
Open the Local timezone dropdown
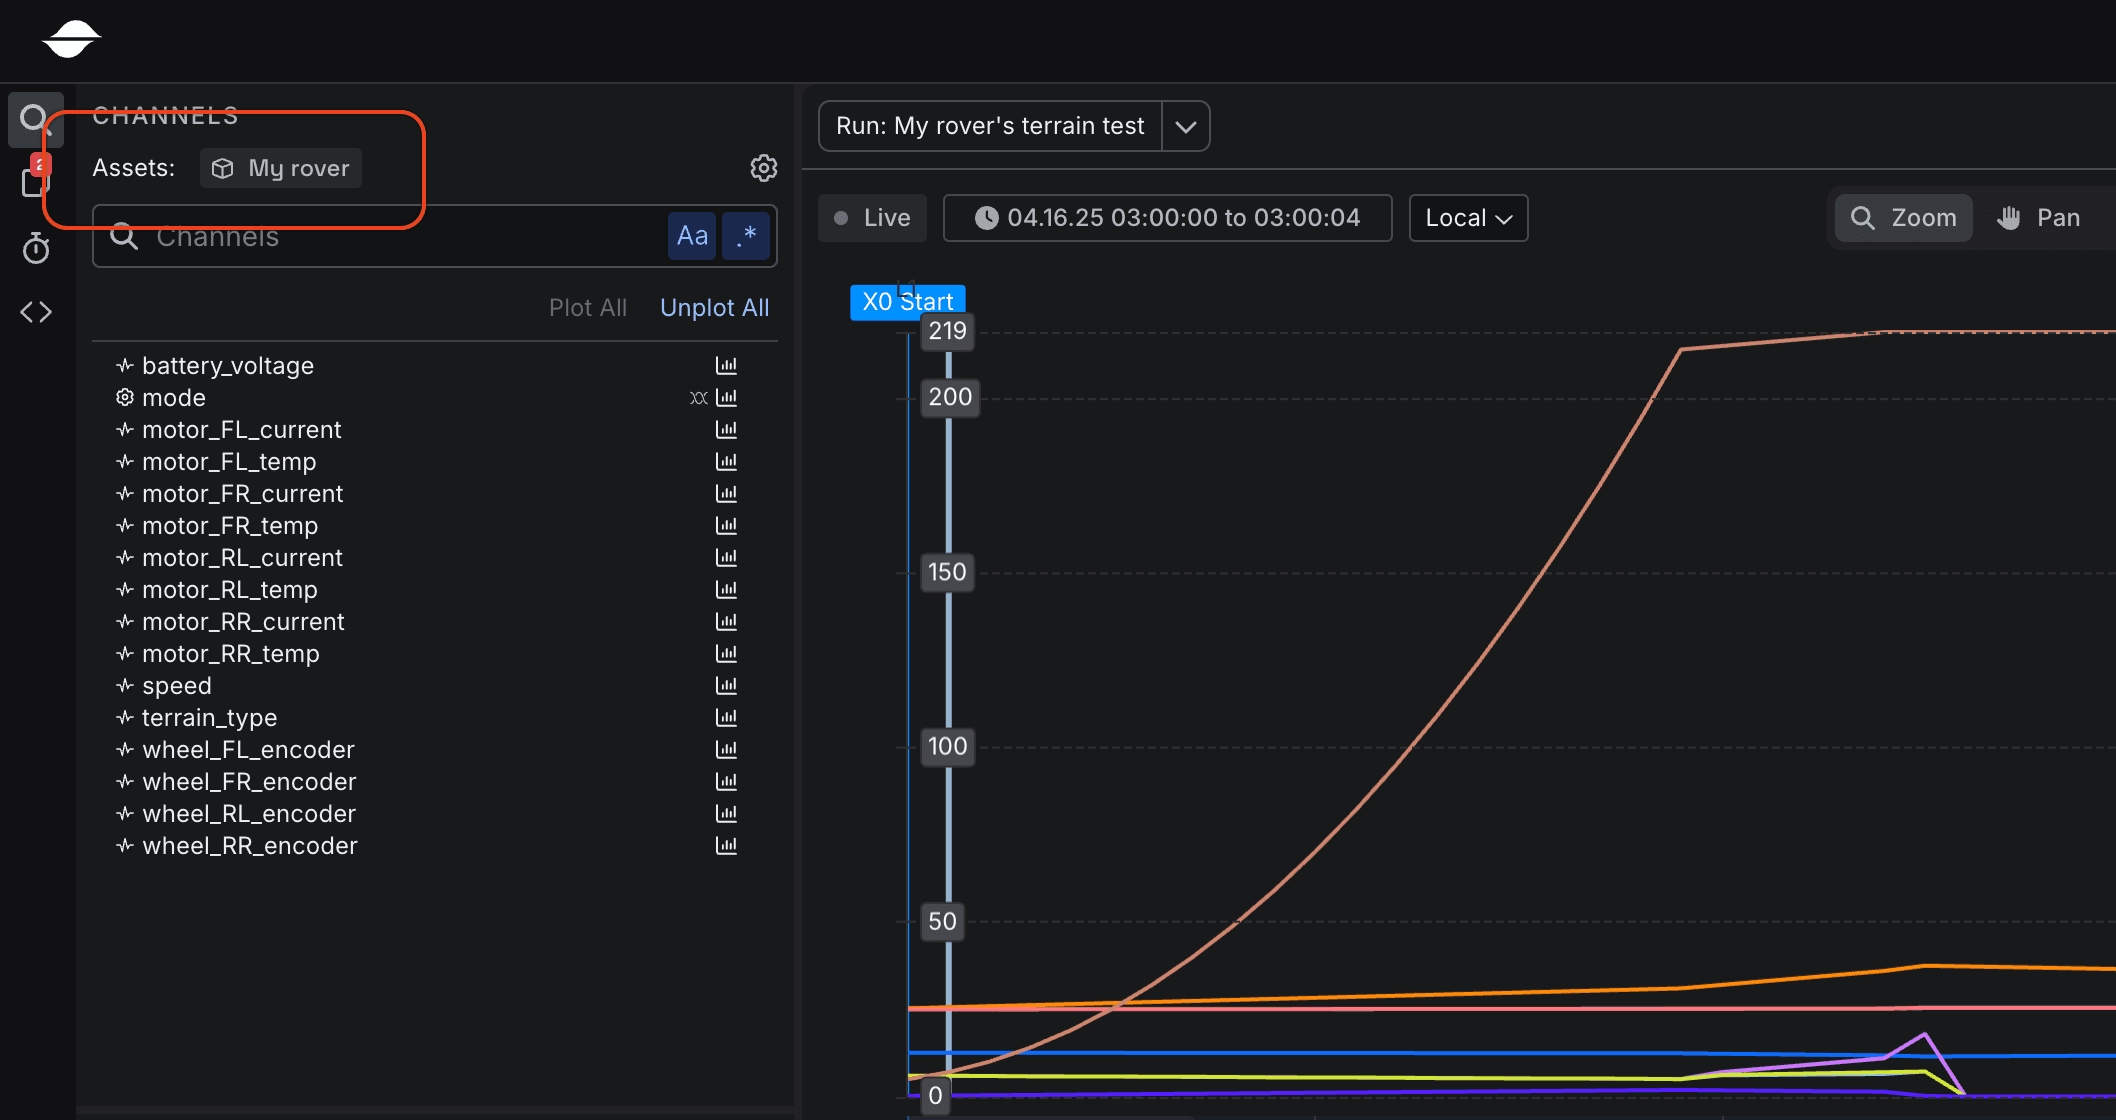(1468, 218)
